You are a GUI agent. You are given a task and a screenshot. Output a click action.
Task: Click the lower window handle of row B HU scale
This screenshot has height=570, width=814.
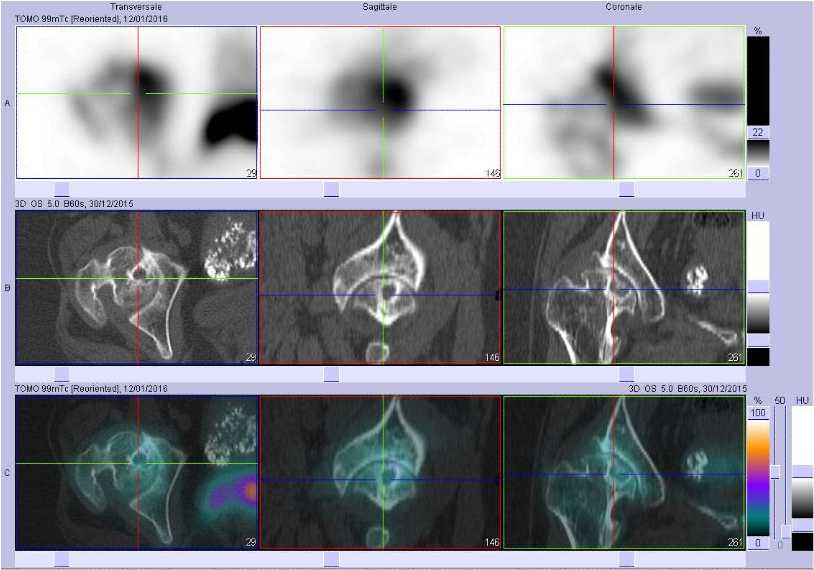click(x=758, y=341)
